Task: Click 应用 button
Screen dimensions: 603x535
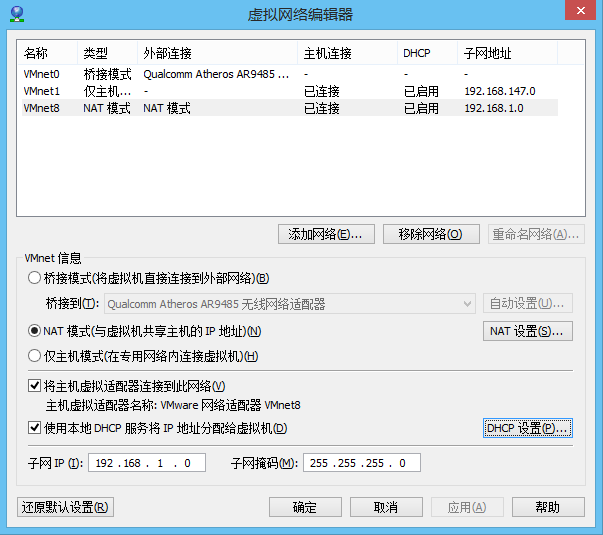Action: [467, 507]
